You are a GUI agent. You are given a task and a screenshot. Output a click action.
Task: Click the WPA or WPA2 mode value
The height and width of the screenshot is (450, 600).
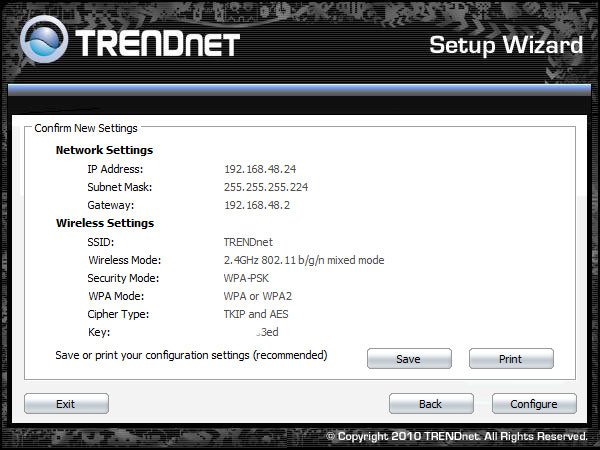click(259, 296)
